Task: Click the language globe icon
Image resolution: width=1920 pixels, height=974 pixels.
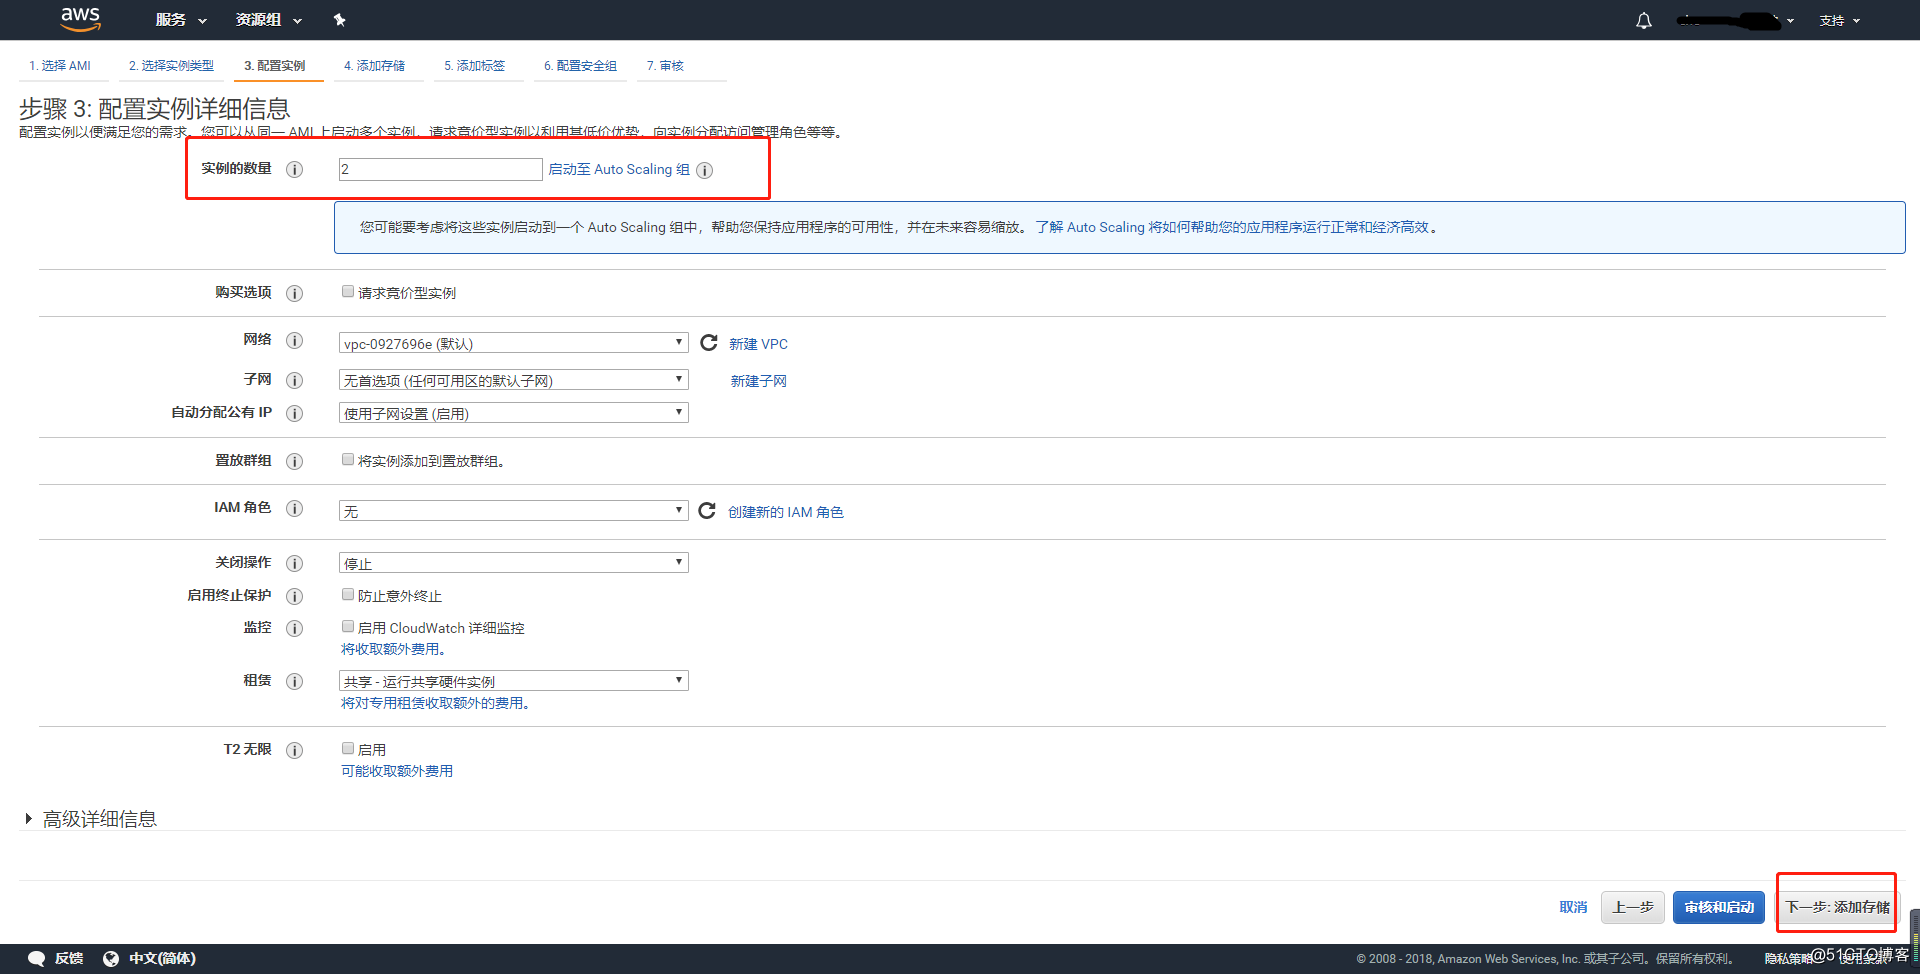Action: 111,958
